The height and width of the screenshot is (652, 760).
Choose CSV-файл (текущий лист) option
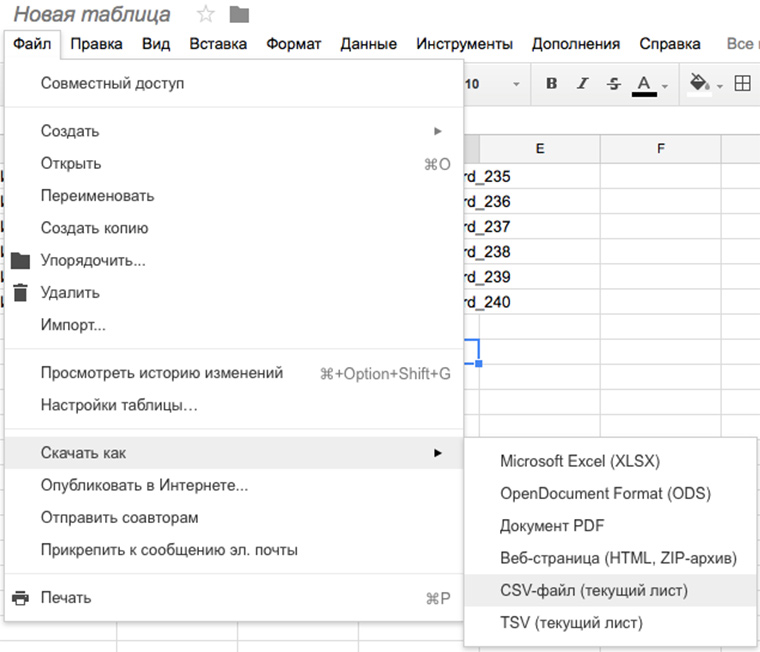point(594,590)
